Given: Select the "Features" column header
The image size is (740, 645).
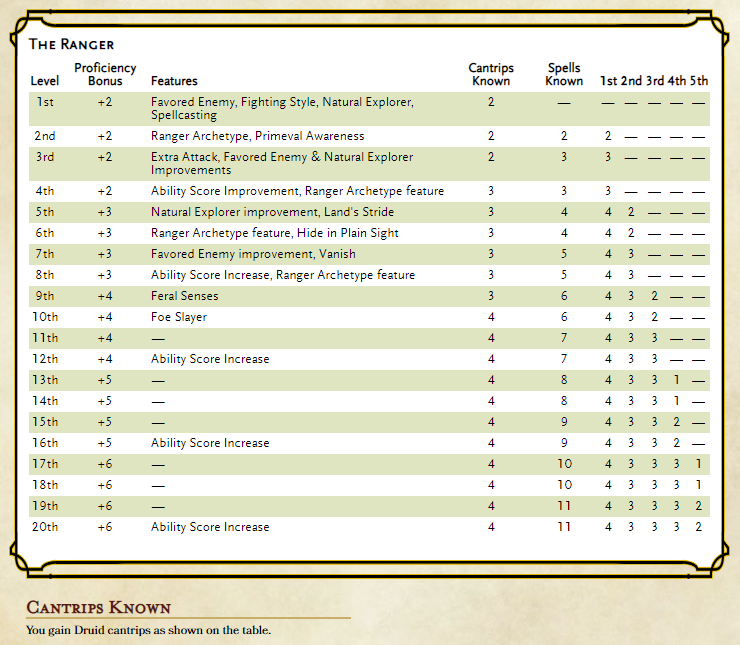Looking at the screenshot, I should 174,81.
